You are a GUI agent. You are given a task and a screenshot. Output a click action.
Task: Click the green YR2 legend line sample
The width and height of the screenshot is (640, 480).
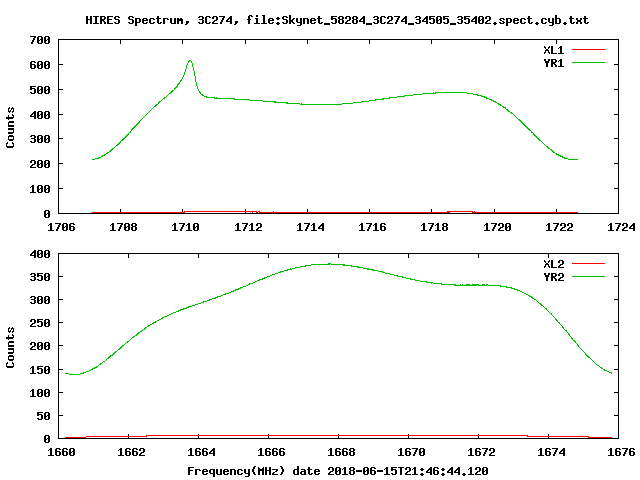pos(588,277)
